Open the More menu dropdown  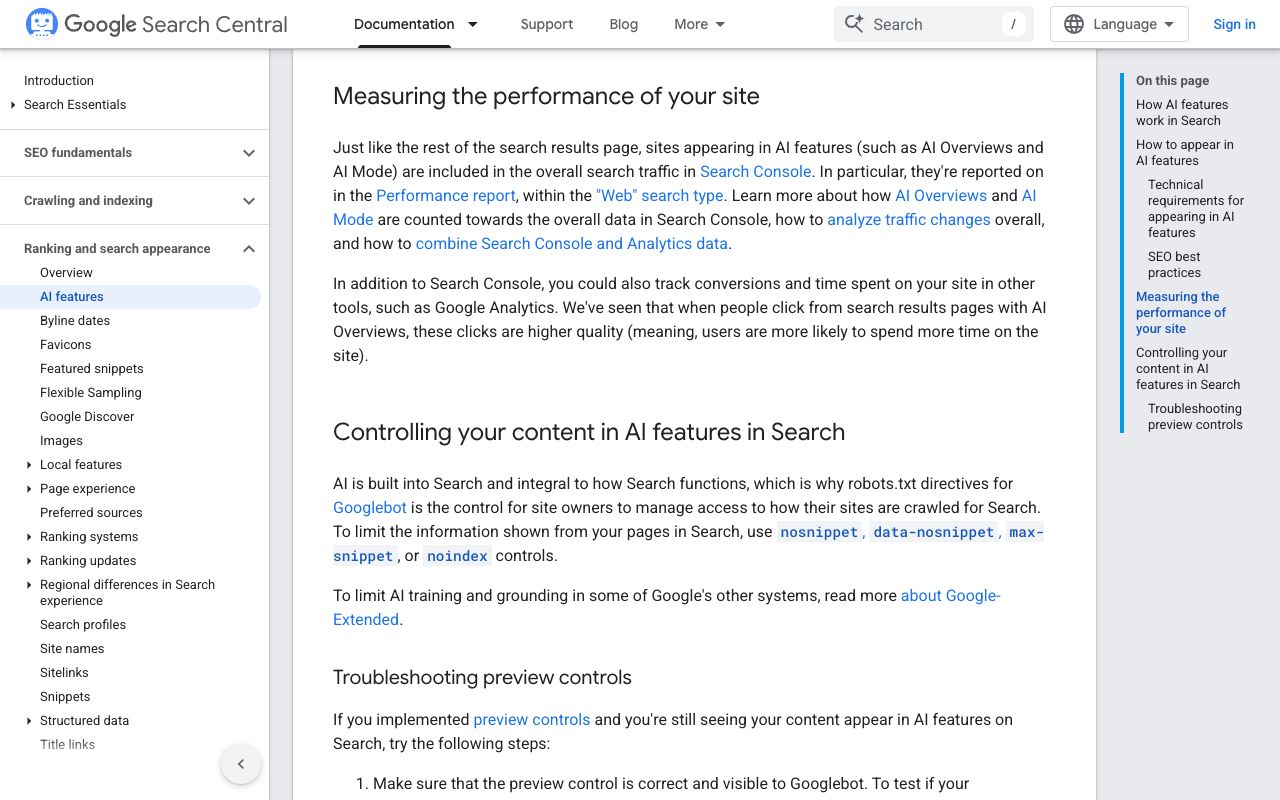pos(700,24)
